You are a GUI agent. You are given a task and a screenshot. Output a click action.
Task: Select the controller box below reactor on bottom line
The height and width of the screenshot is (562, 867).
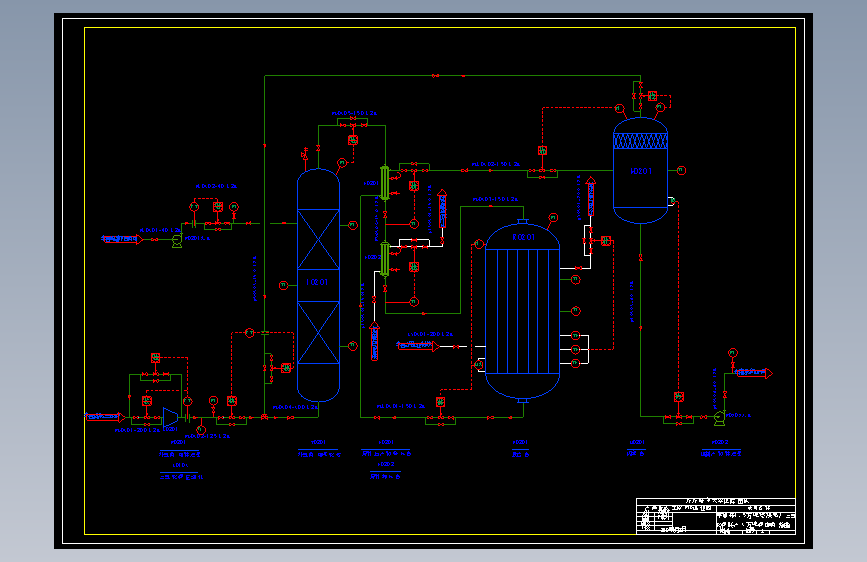pyautogui.click(x=441, y=402)
